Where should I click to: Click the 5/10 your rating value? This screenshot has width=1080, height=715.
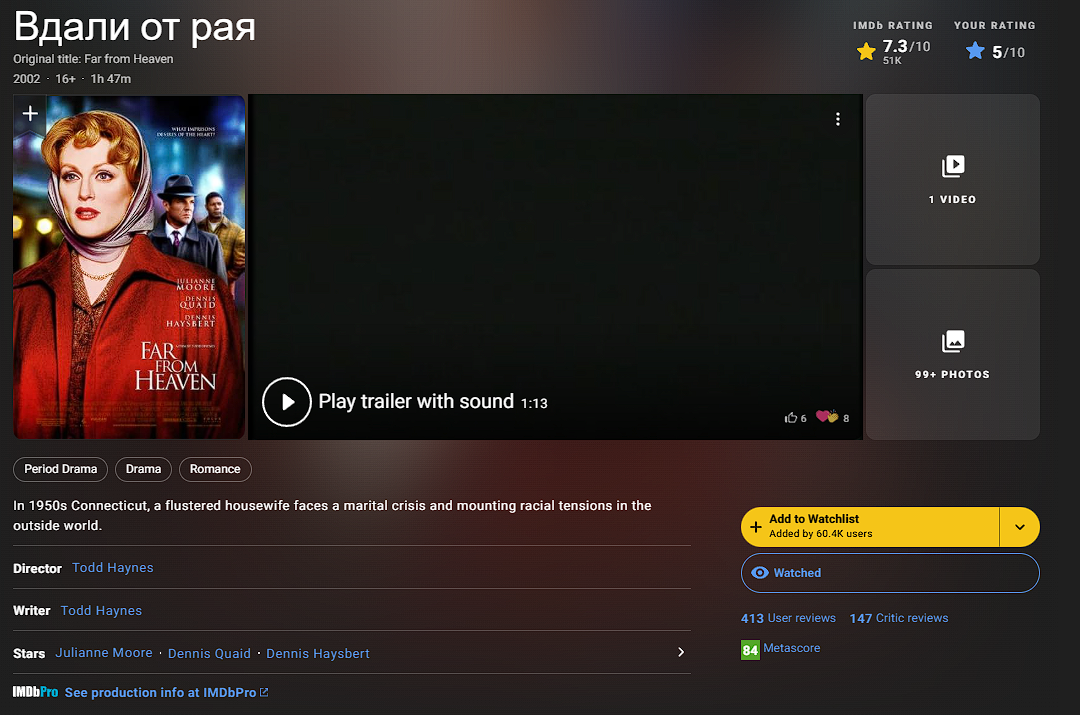pyautogui.click(x=1008, y=52)
